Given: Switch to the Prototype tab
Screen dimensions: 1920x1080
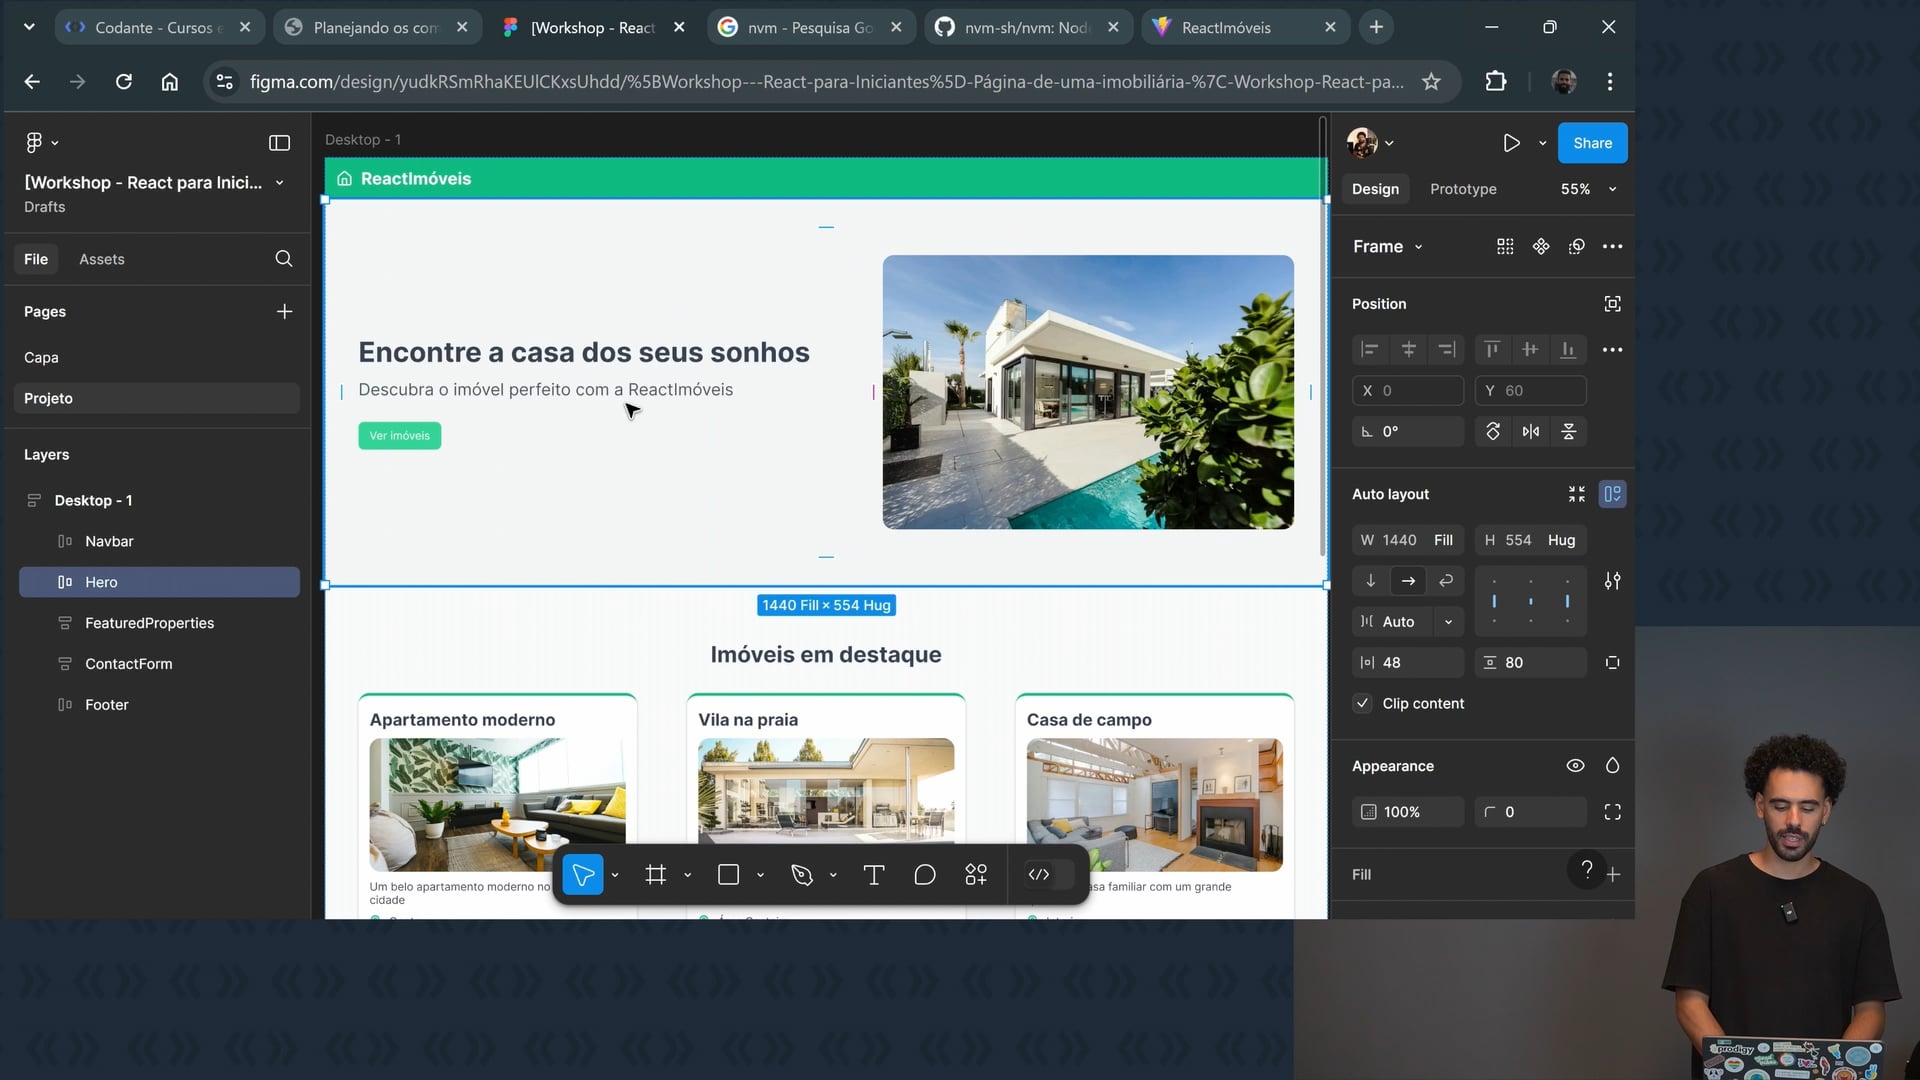Looking at the screenshot, I should click(x=1463, y=189).
